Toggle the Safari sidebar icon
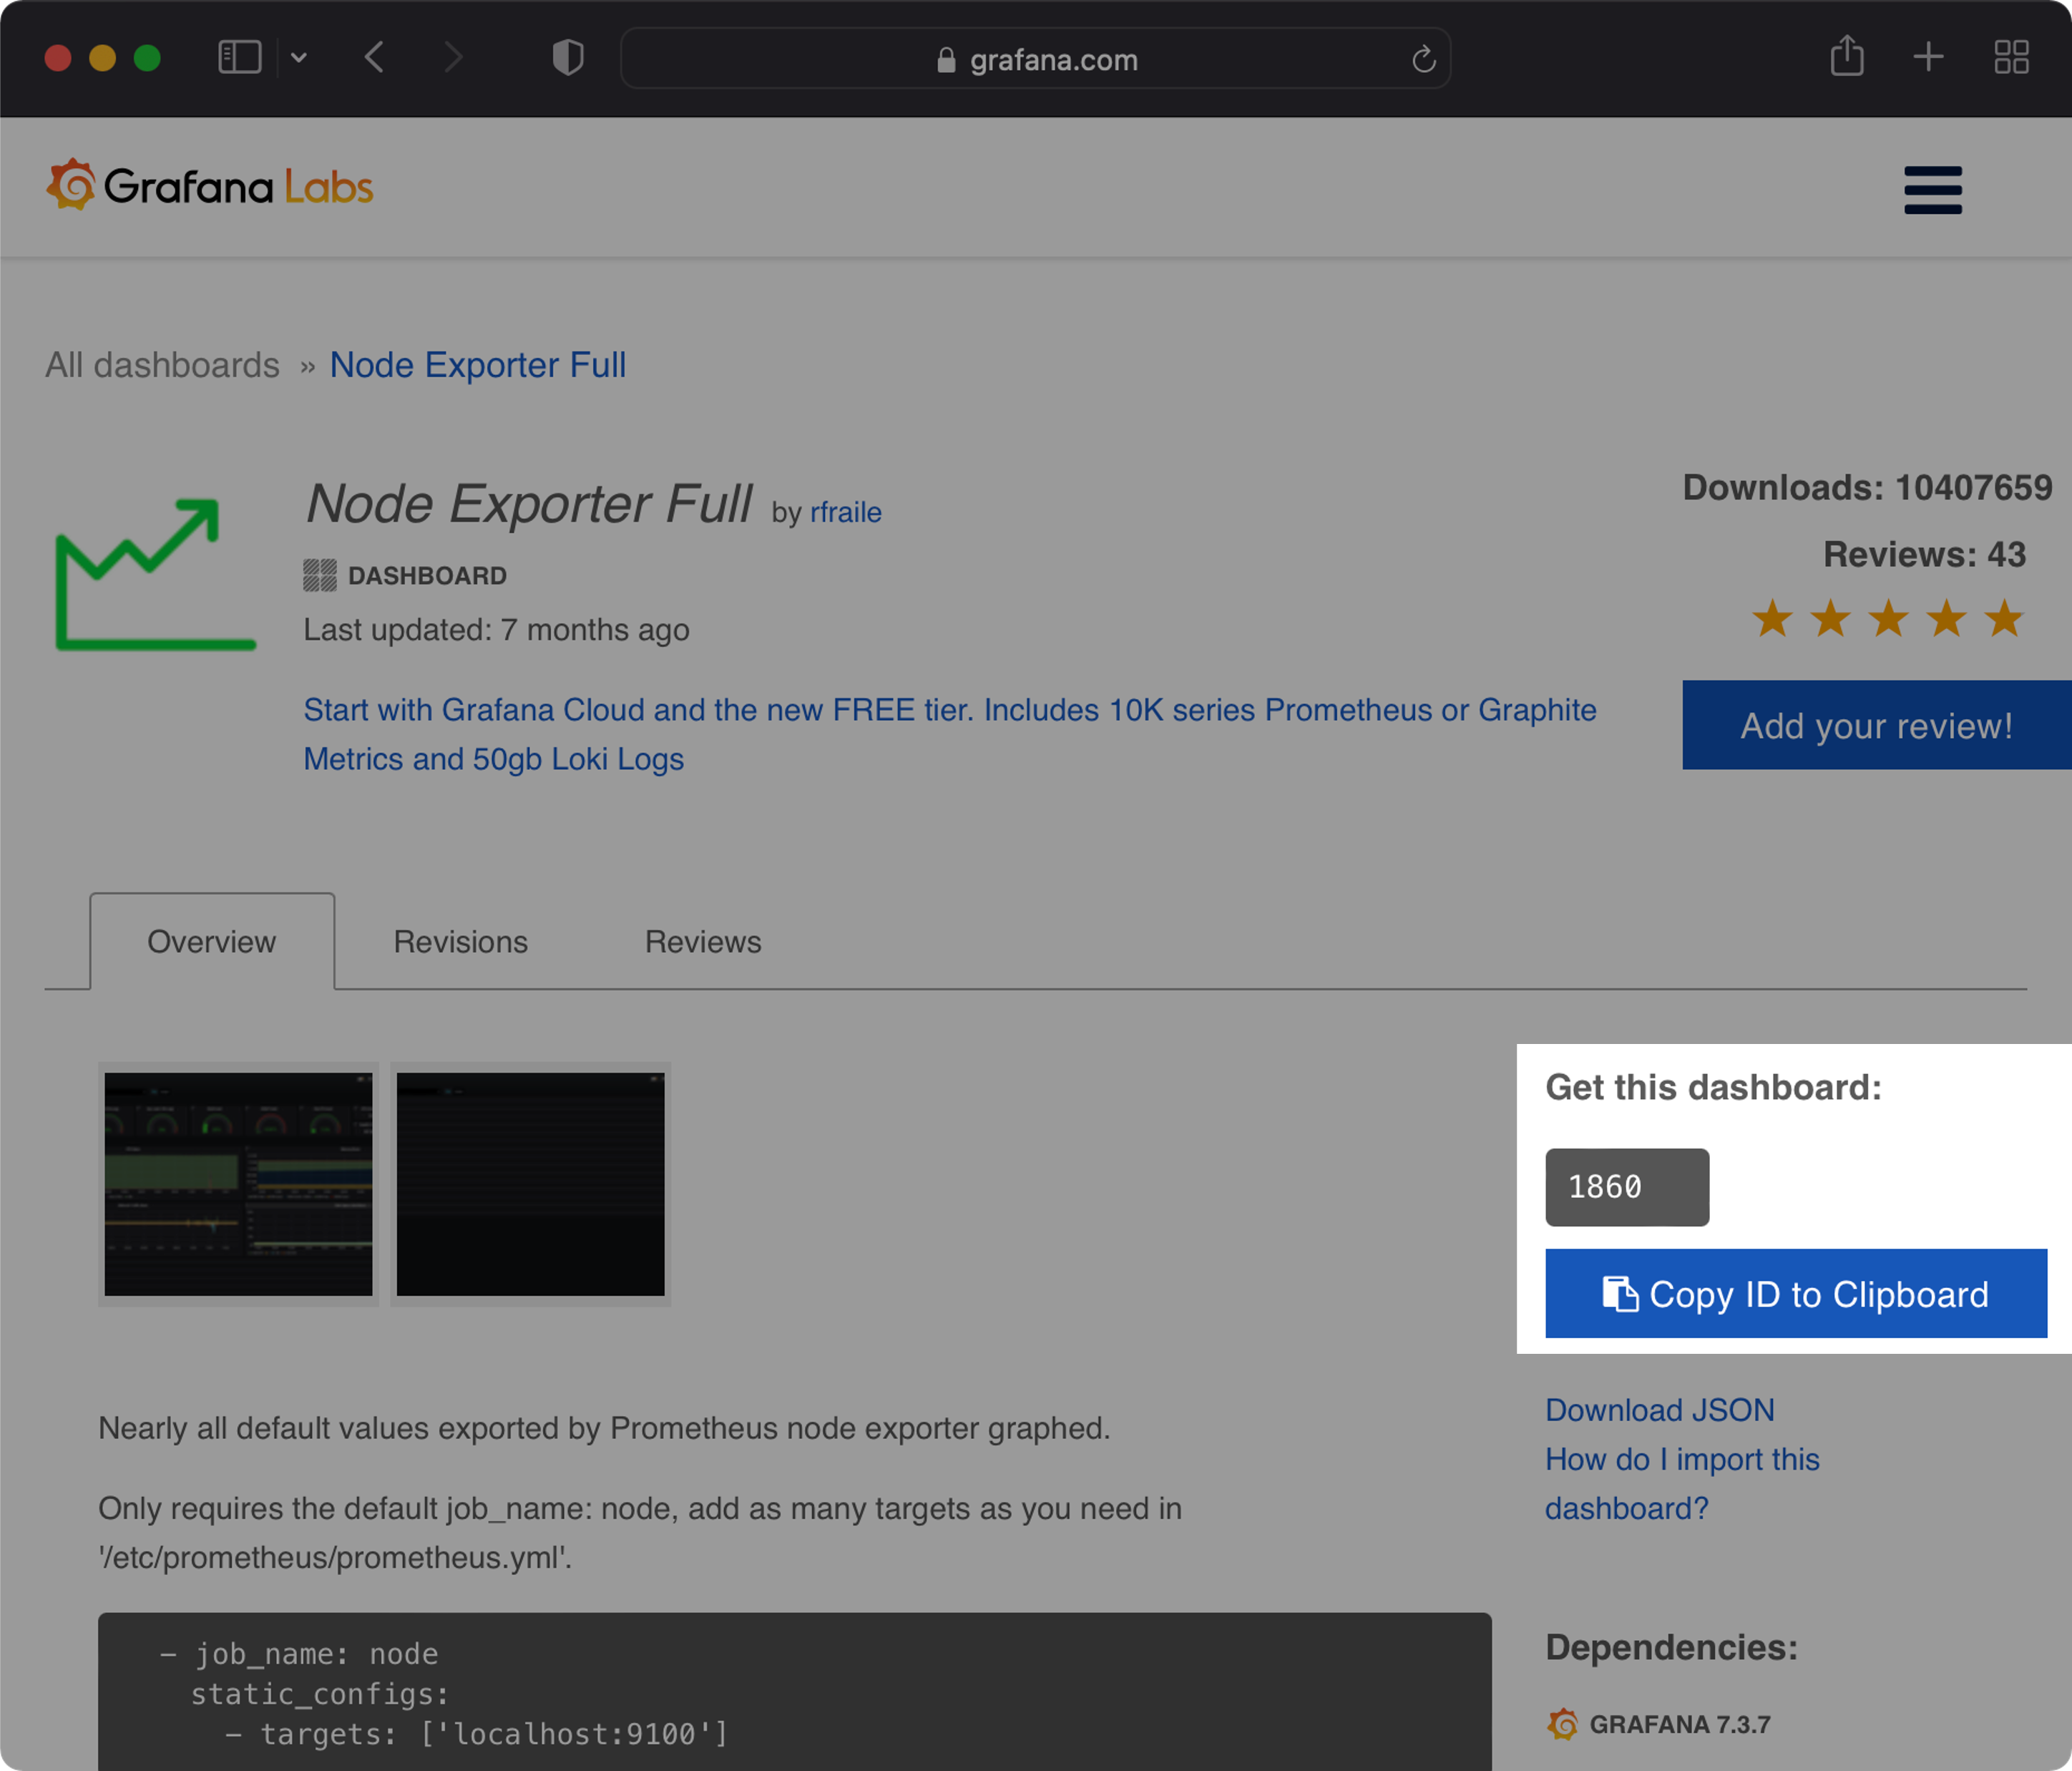This screenshot has height=1771, width=2072. pyautogui.click(x=239, y=58)
